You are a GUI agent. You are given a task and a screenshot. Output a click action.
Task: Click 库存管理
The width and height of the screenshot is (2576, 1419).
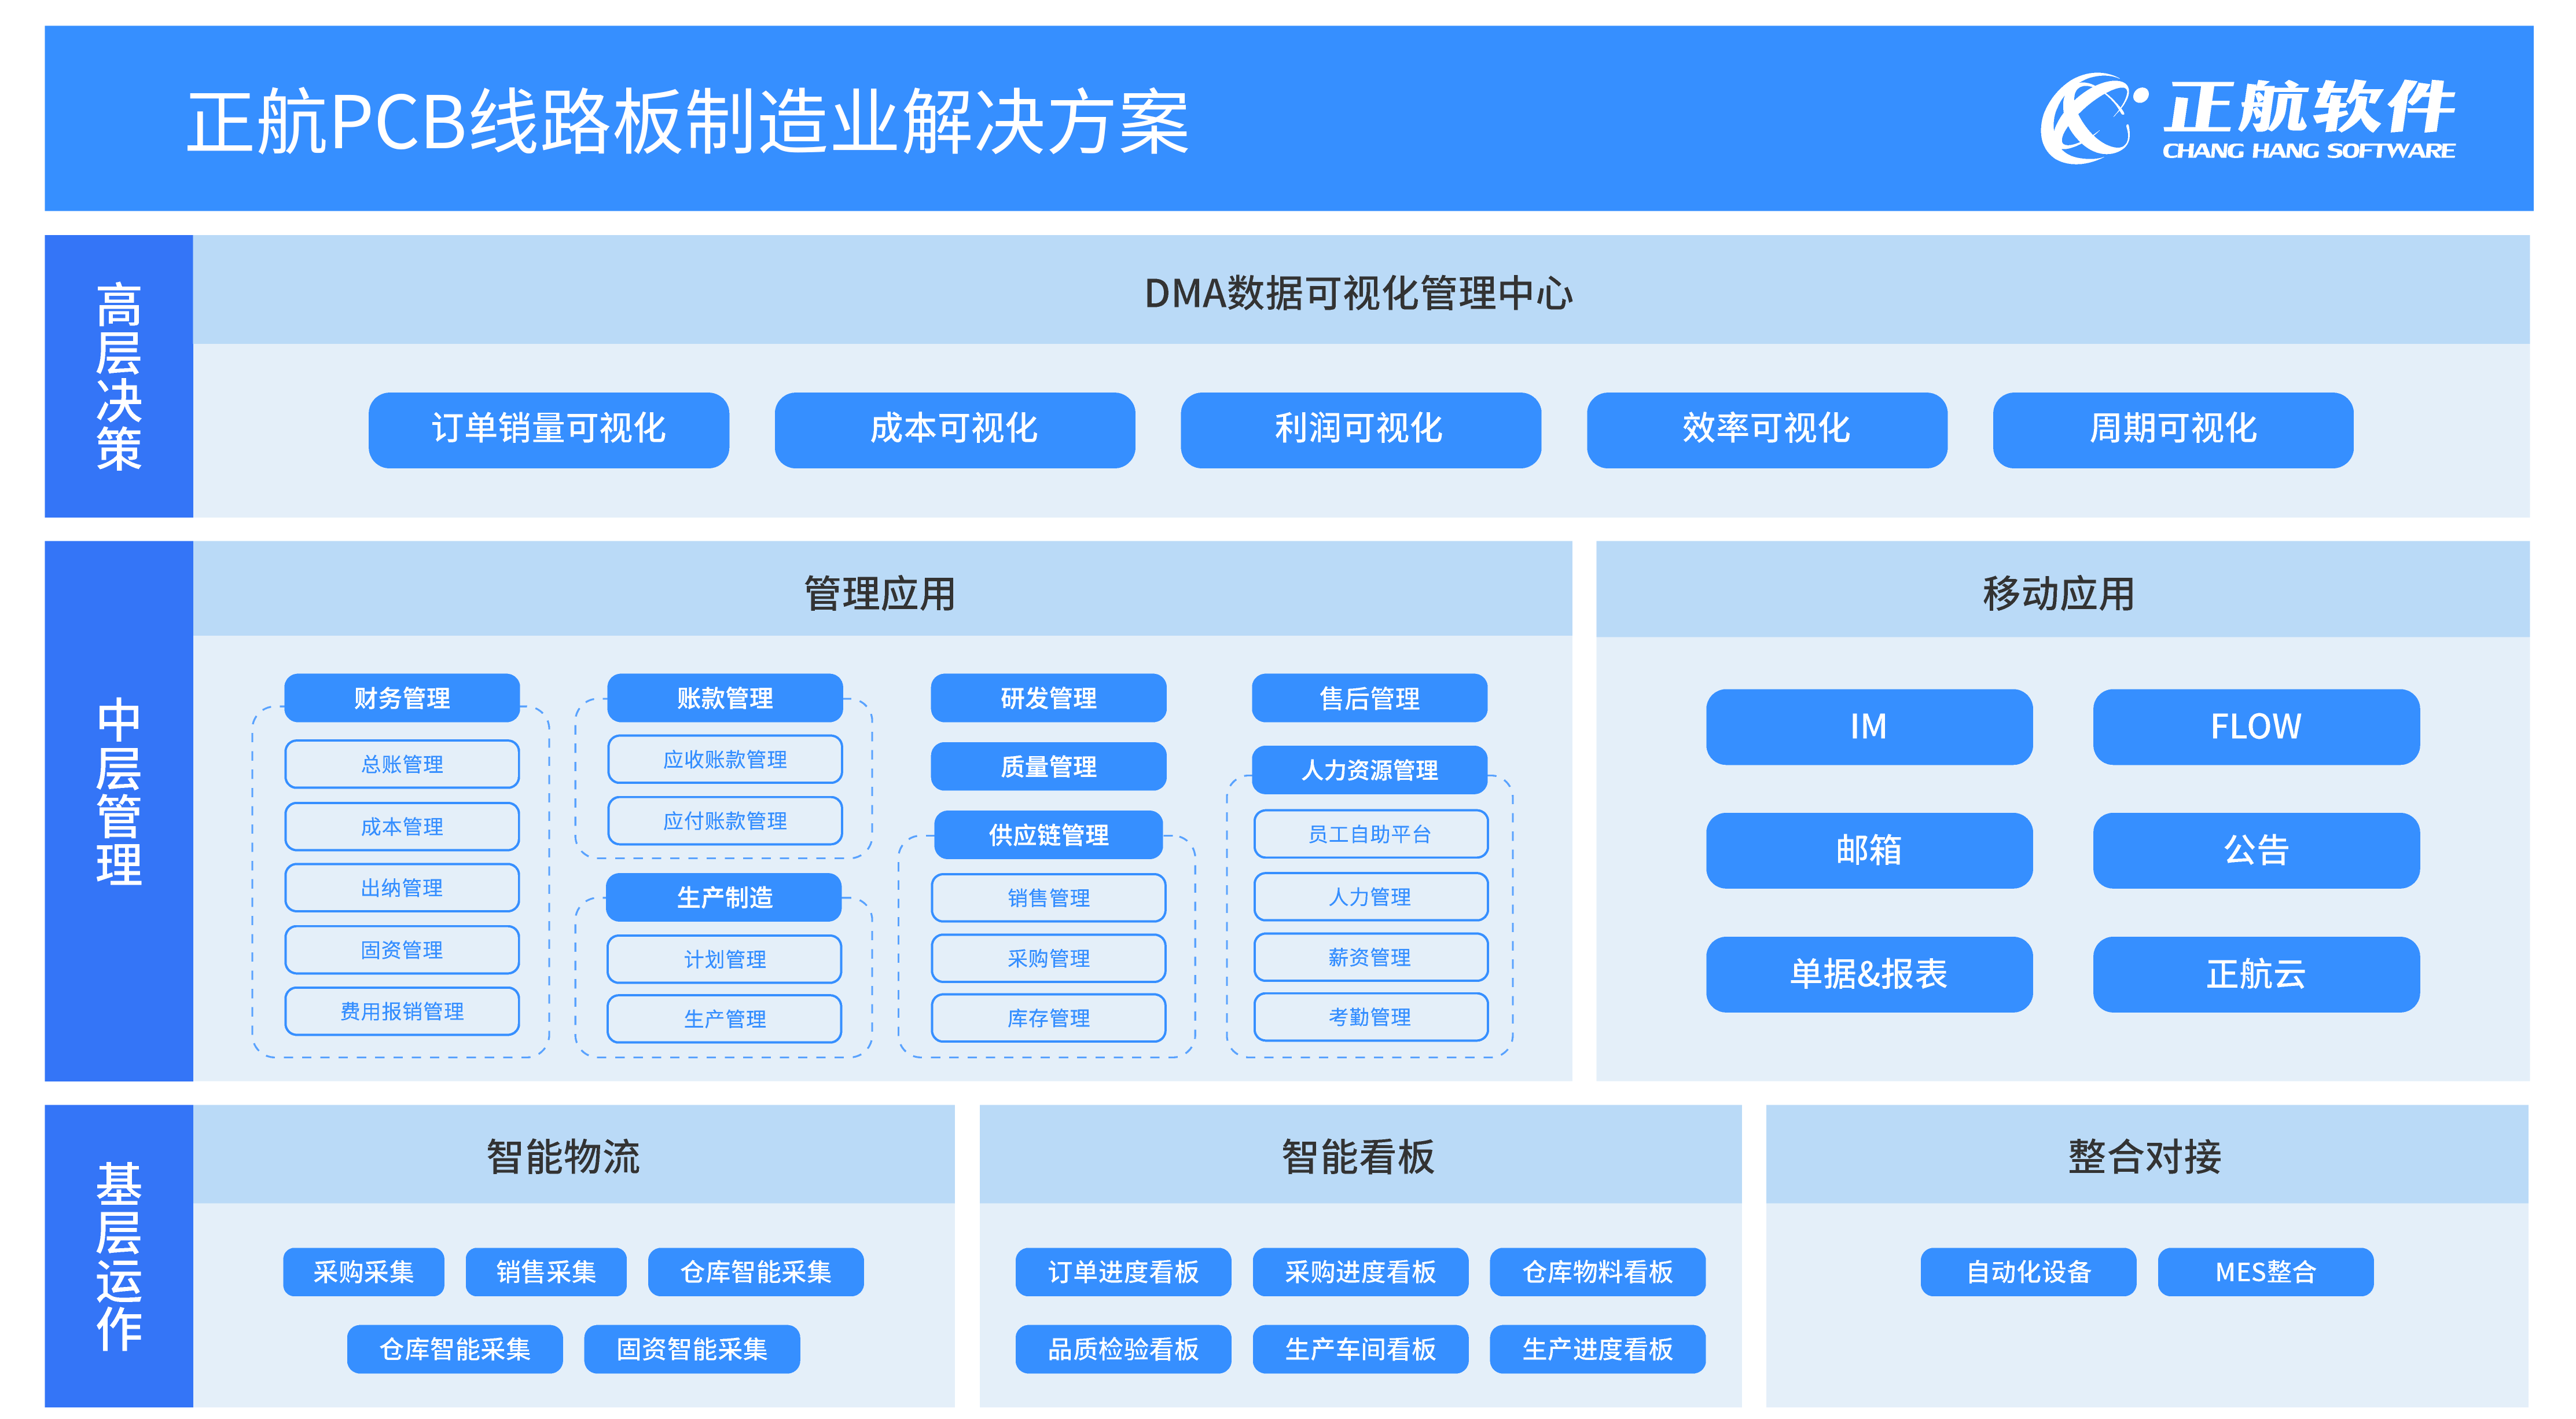click(1049, 1018)
